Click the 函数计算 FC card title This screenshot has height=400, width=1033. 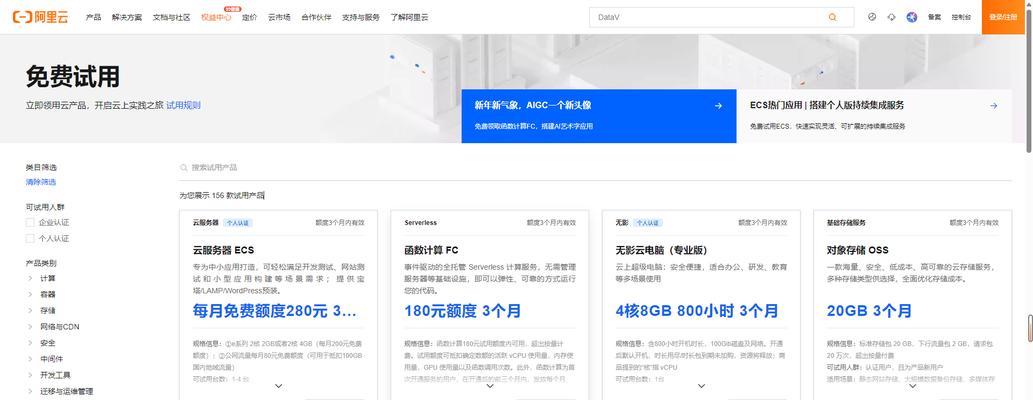point(432,250)
